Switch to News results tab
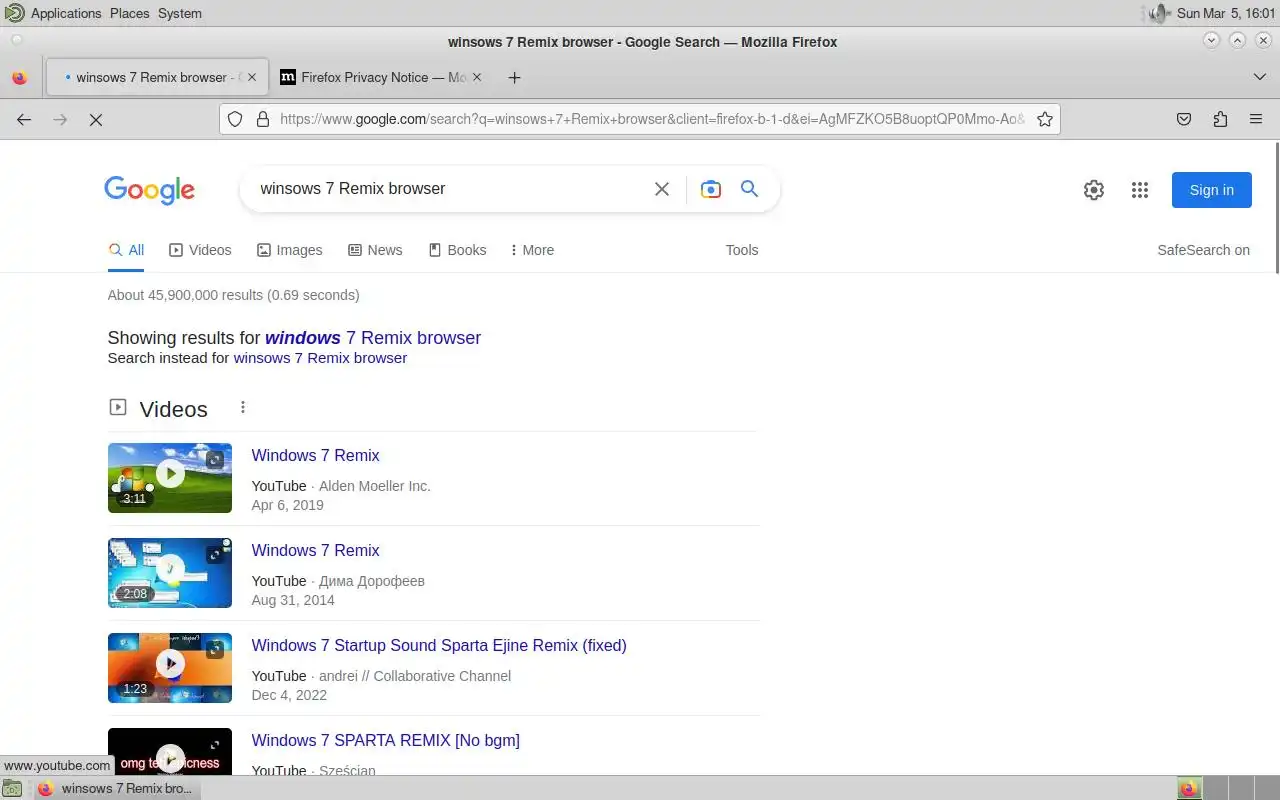1280x800 pixels. 375,250
